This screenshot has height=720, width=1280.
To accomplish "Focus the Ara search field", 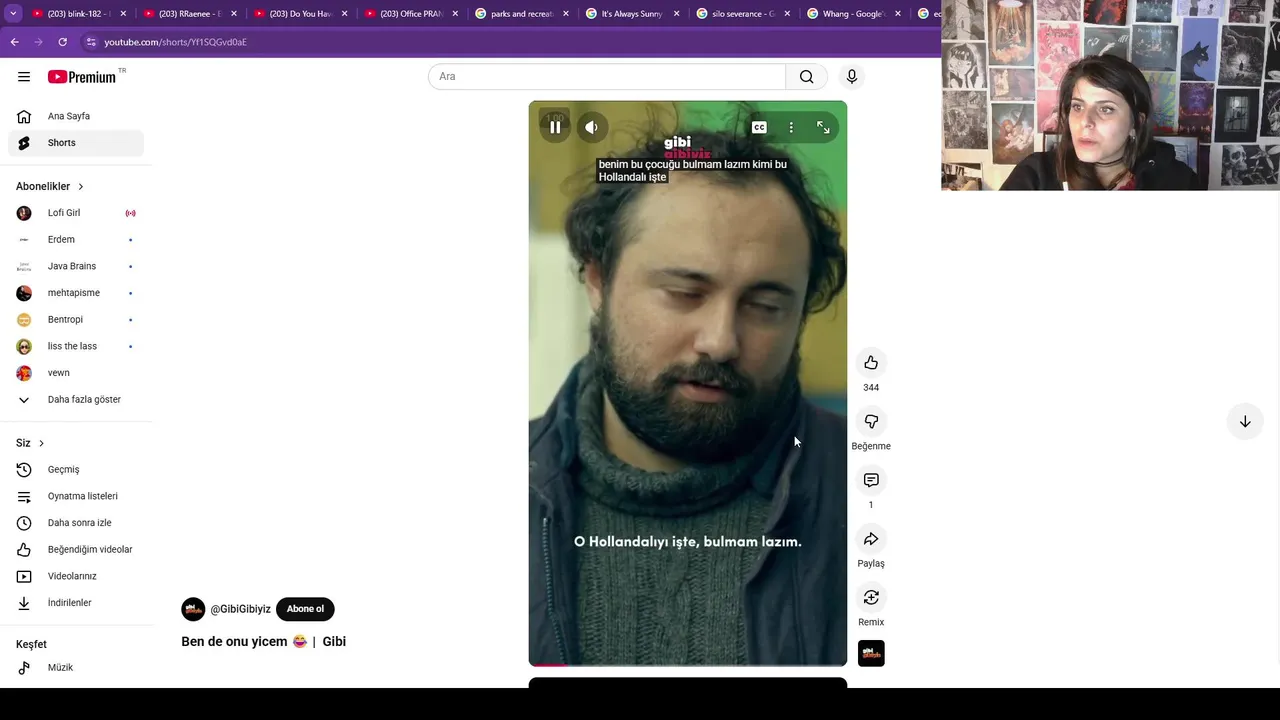I will click(x=607, y=77).
